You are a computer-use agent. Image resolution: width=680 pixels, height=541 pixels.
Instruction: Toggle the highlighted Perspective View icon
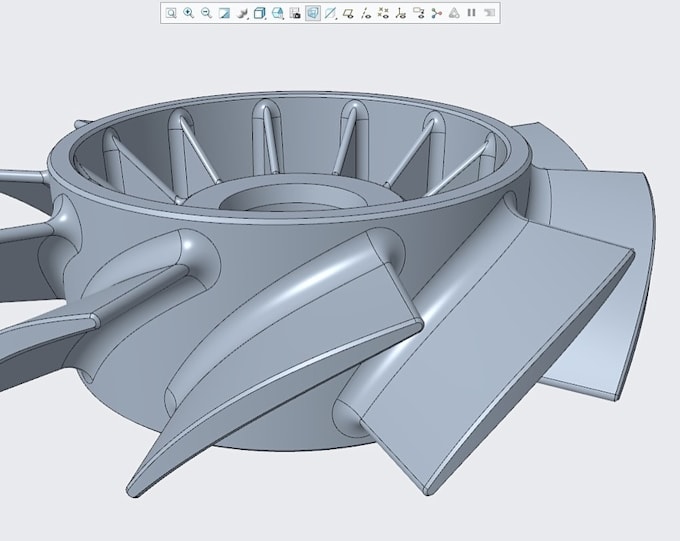(x=313, y=13)
